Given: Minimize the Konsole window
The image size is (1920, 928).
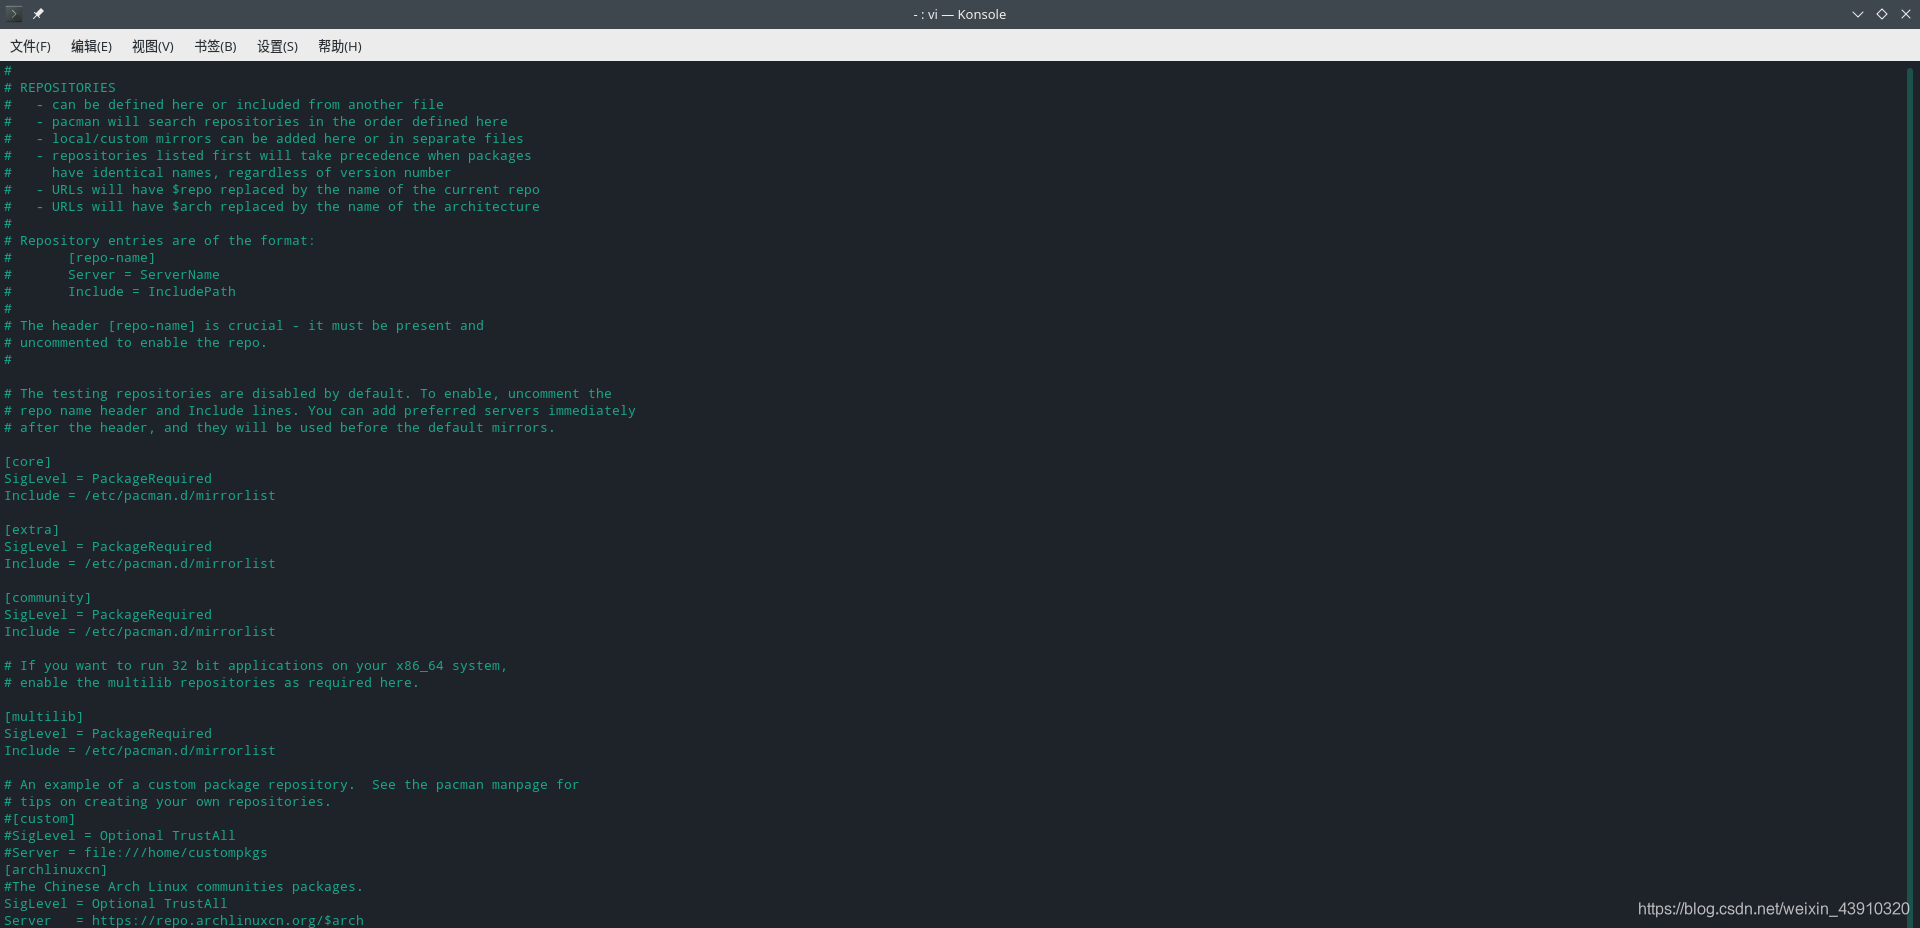Looking at the screenshot, I should tap(1858, 14).
